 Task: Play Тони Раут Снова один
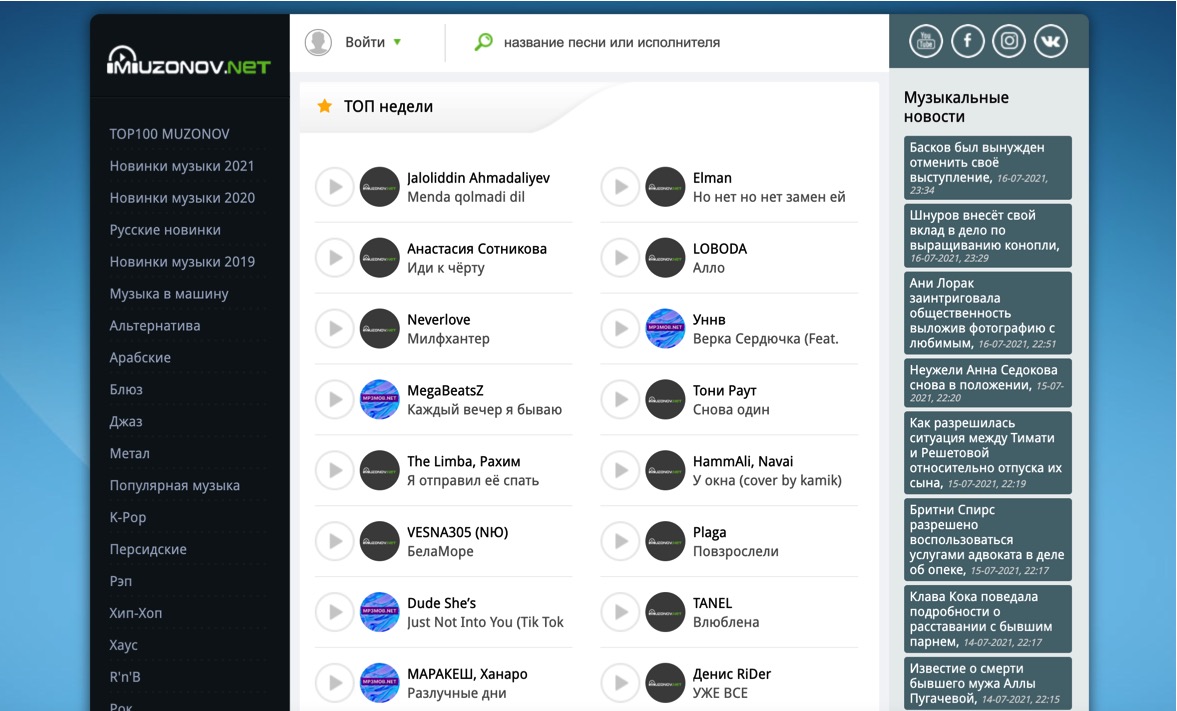620,399
